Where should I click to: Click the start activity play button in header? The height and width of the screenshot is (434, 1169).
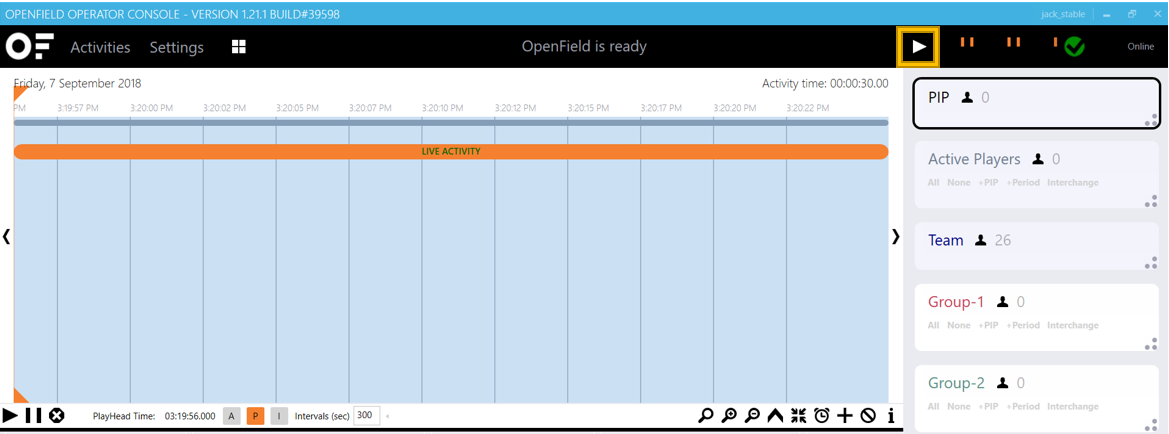tap(918, 46)
